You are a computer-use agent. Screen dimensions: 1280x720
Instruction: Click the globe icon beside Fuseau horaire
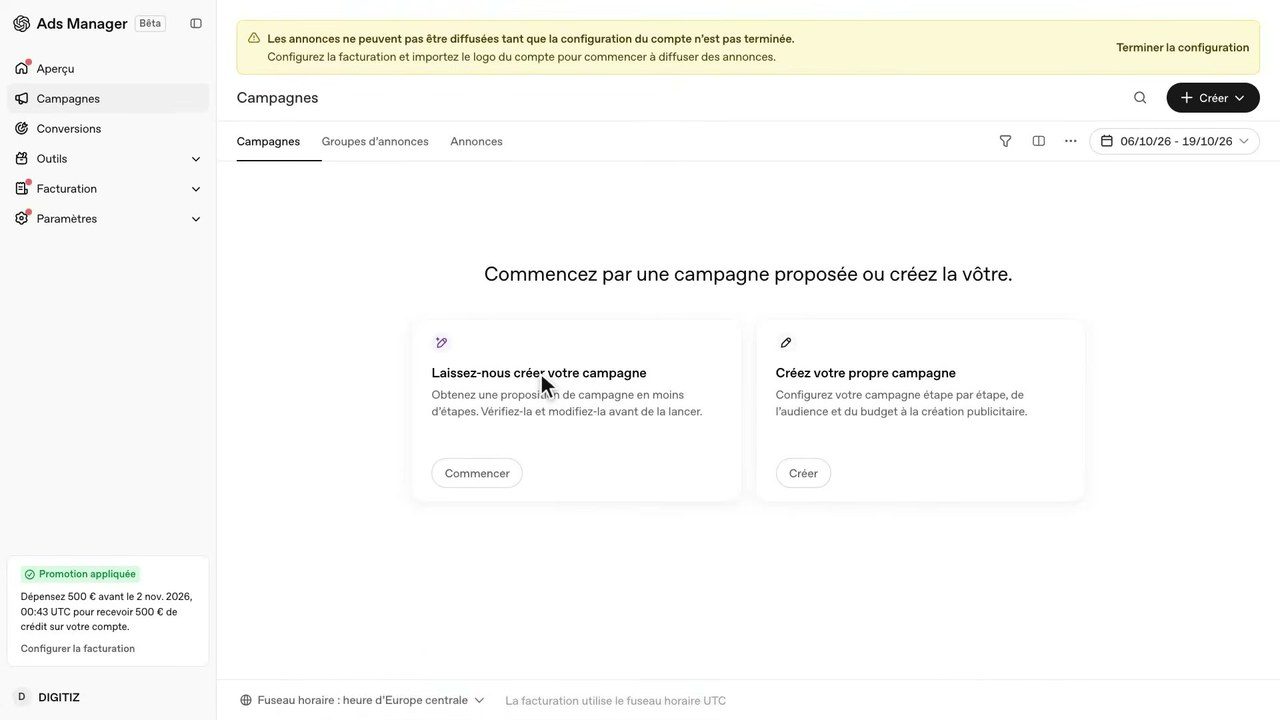pos(246,700)
